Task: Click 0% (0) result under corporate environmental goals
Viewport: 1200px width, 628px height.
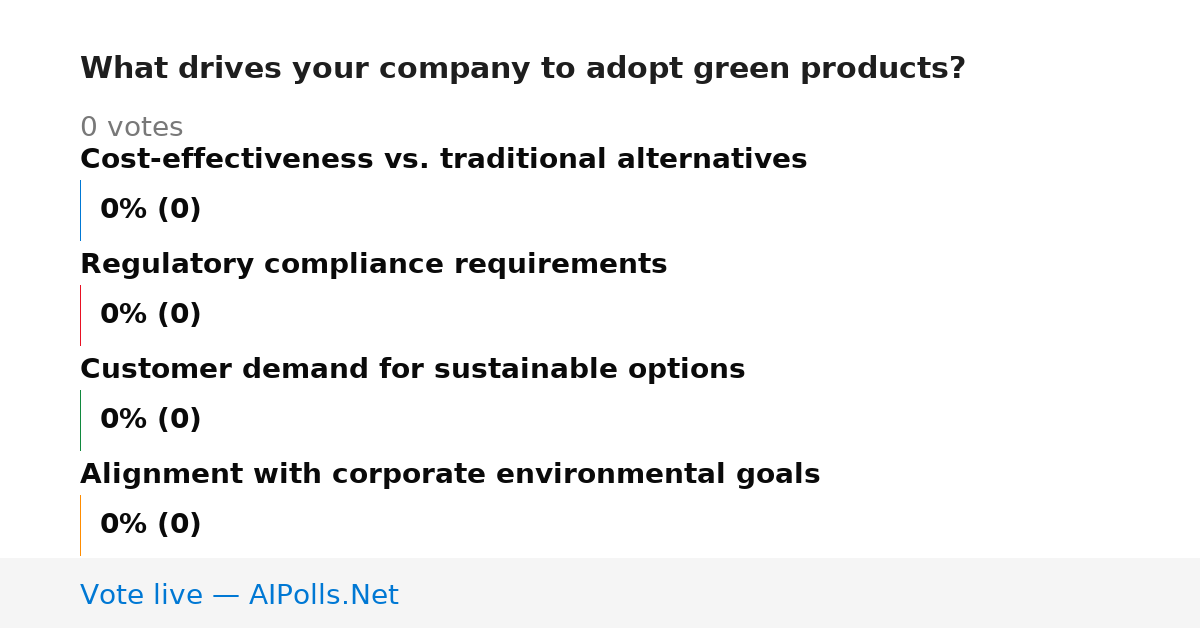Action: 150,525
